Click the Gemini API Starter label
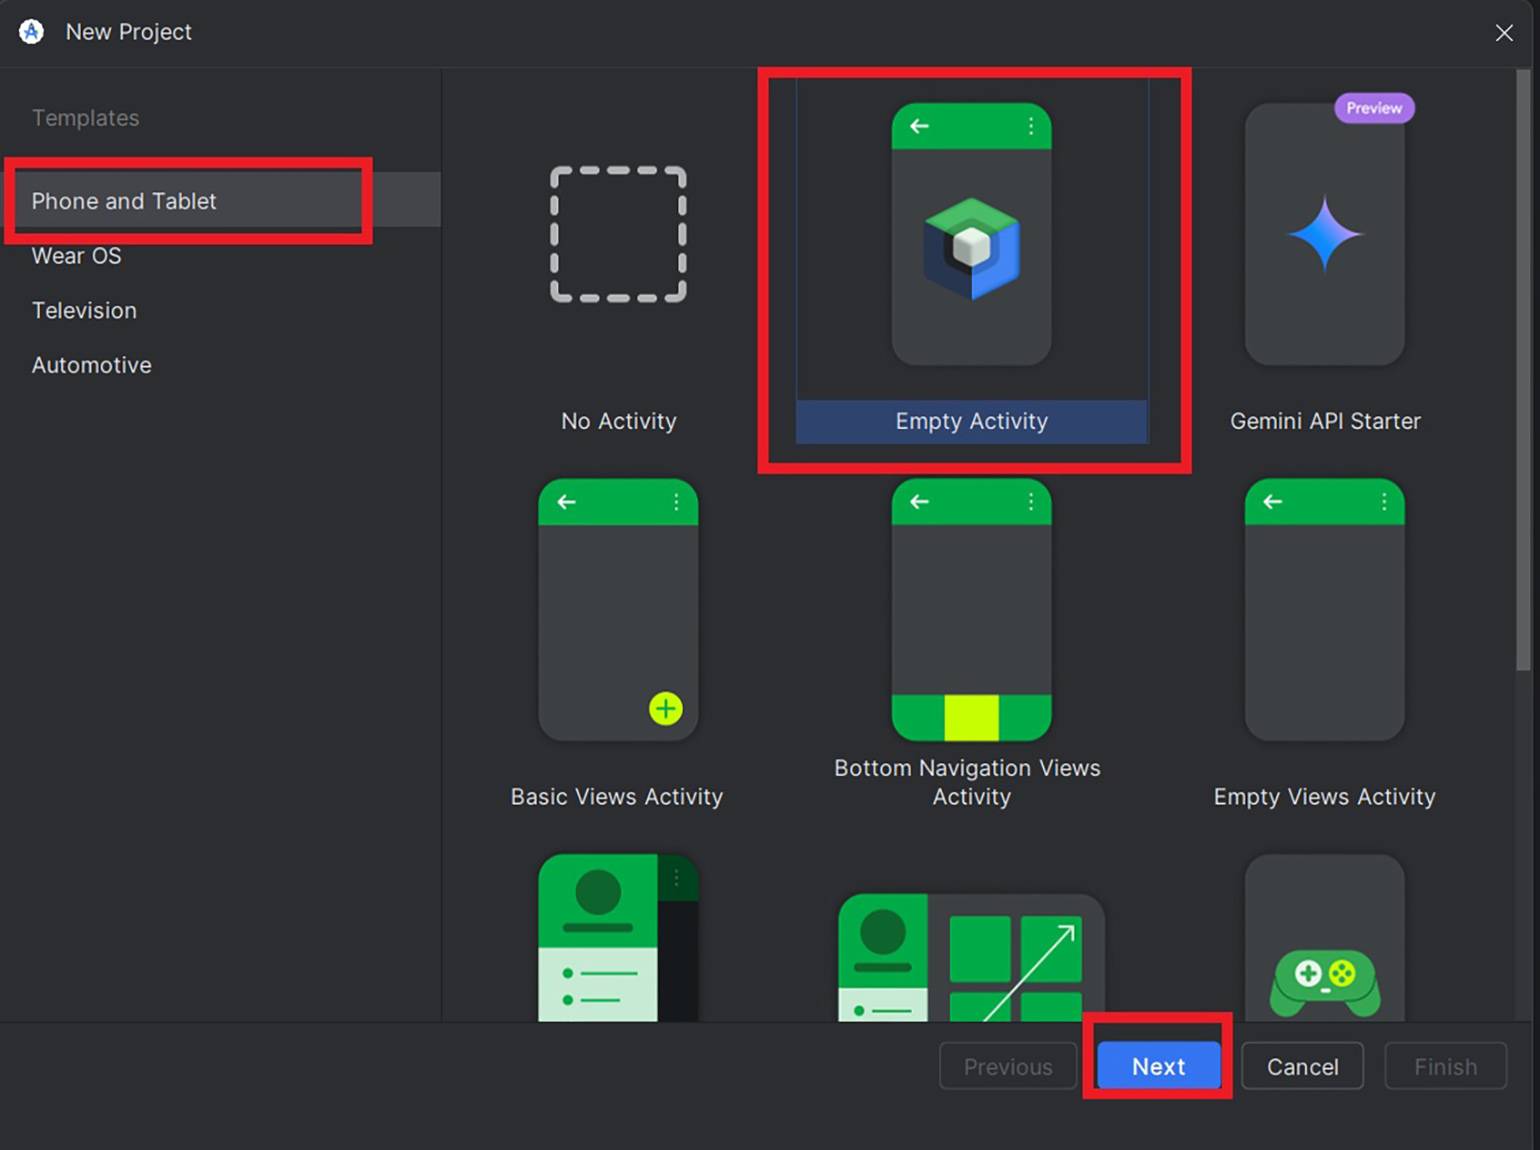 (x=1324, y=421)
